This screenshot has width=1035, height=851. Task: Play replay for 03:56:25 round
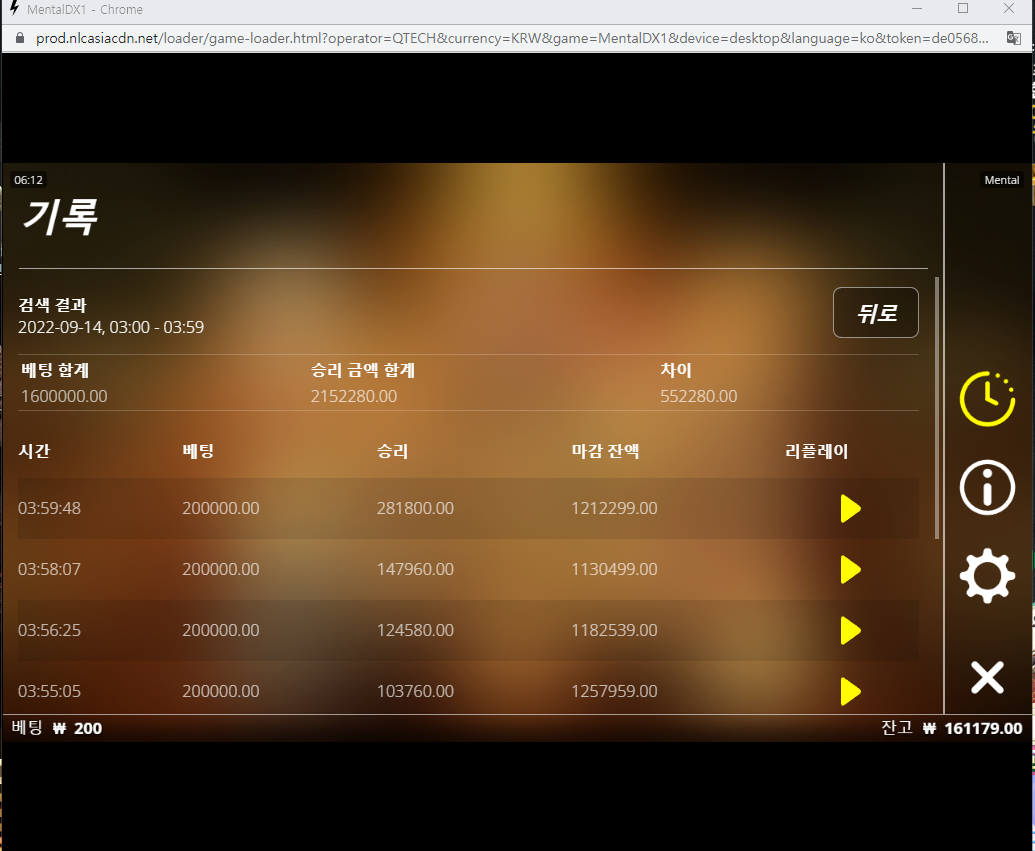850,630
